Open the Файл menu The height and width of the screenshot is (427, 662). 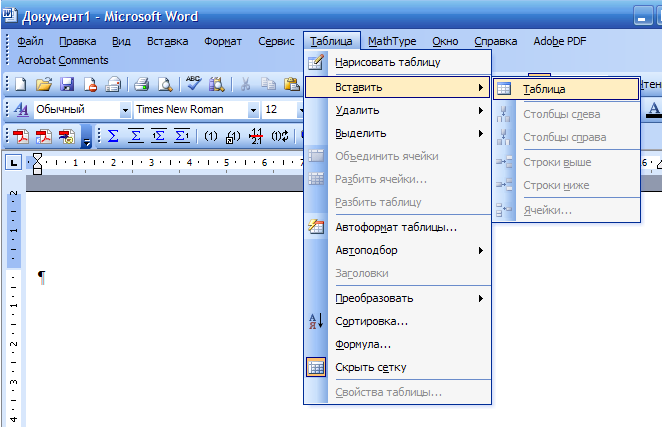point(30,41)
